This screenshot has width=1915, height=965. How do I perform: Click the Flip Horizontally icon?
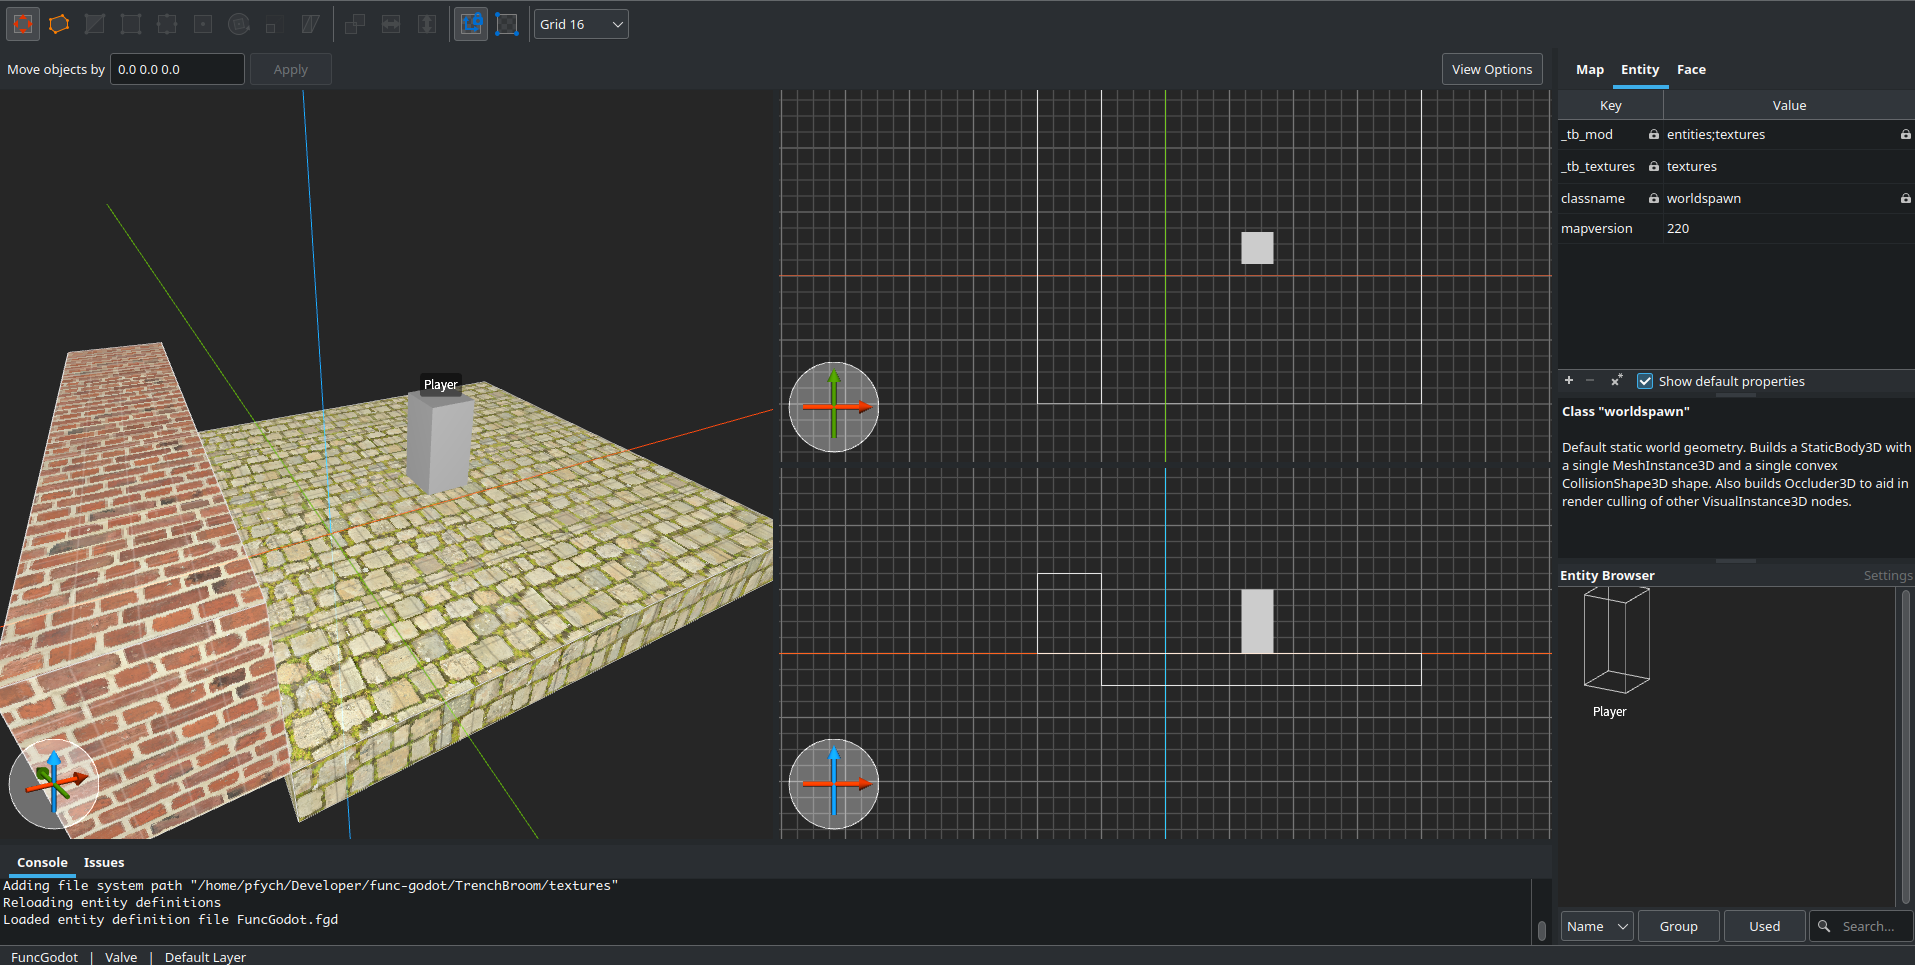(x=391, y=24)
